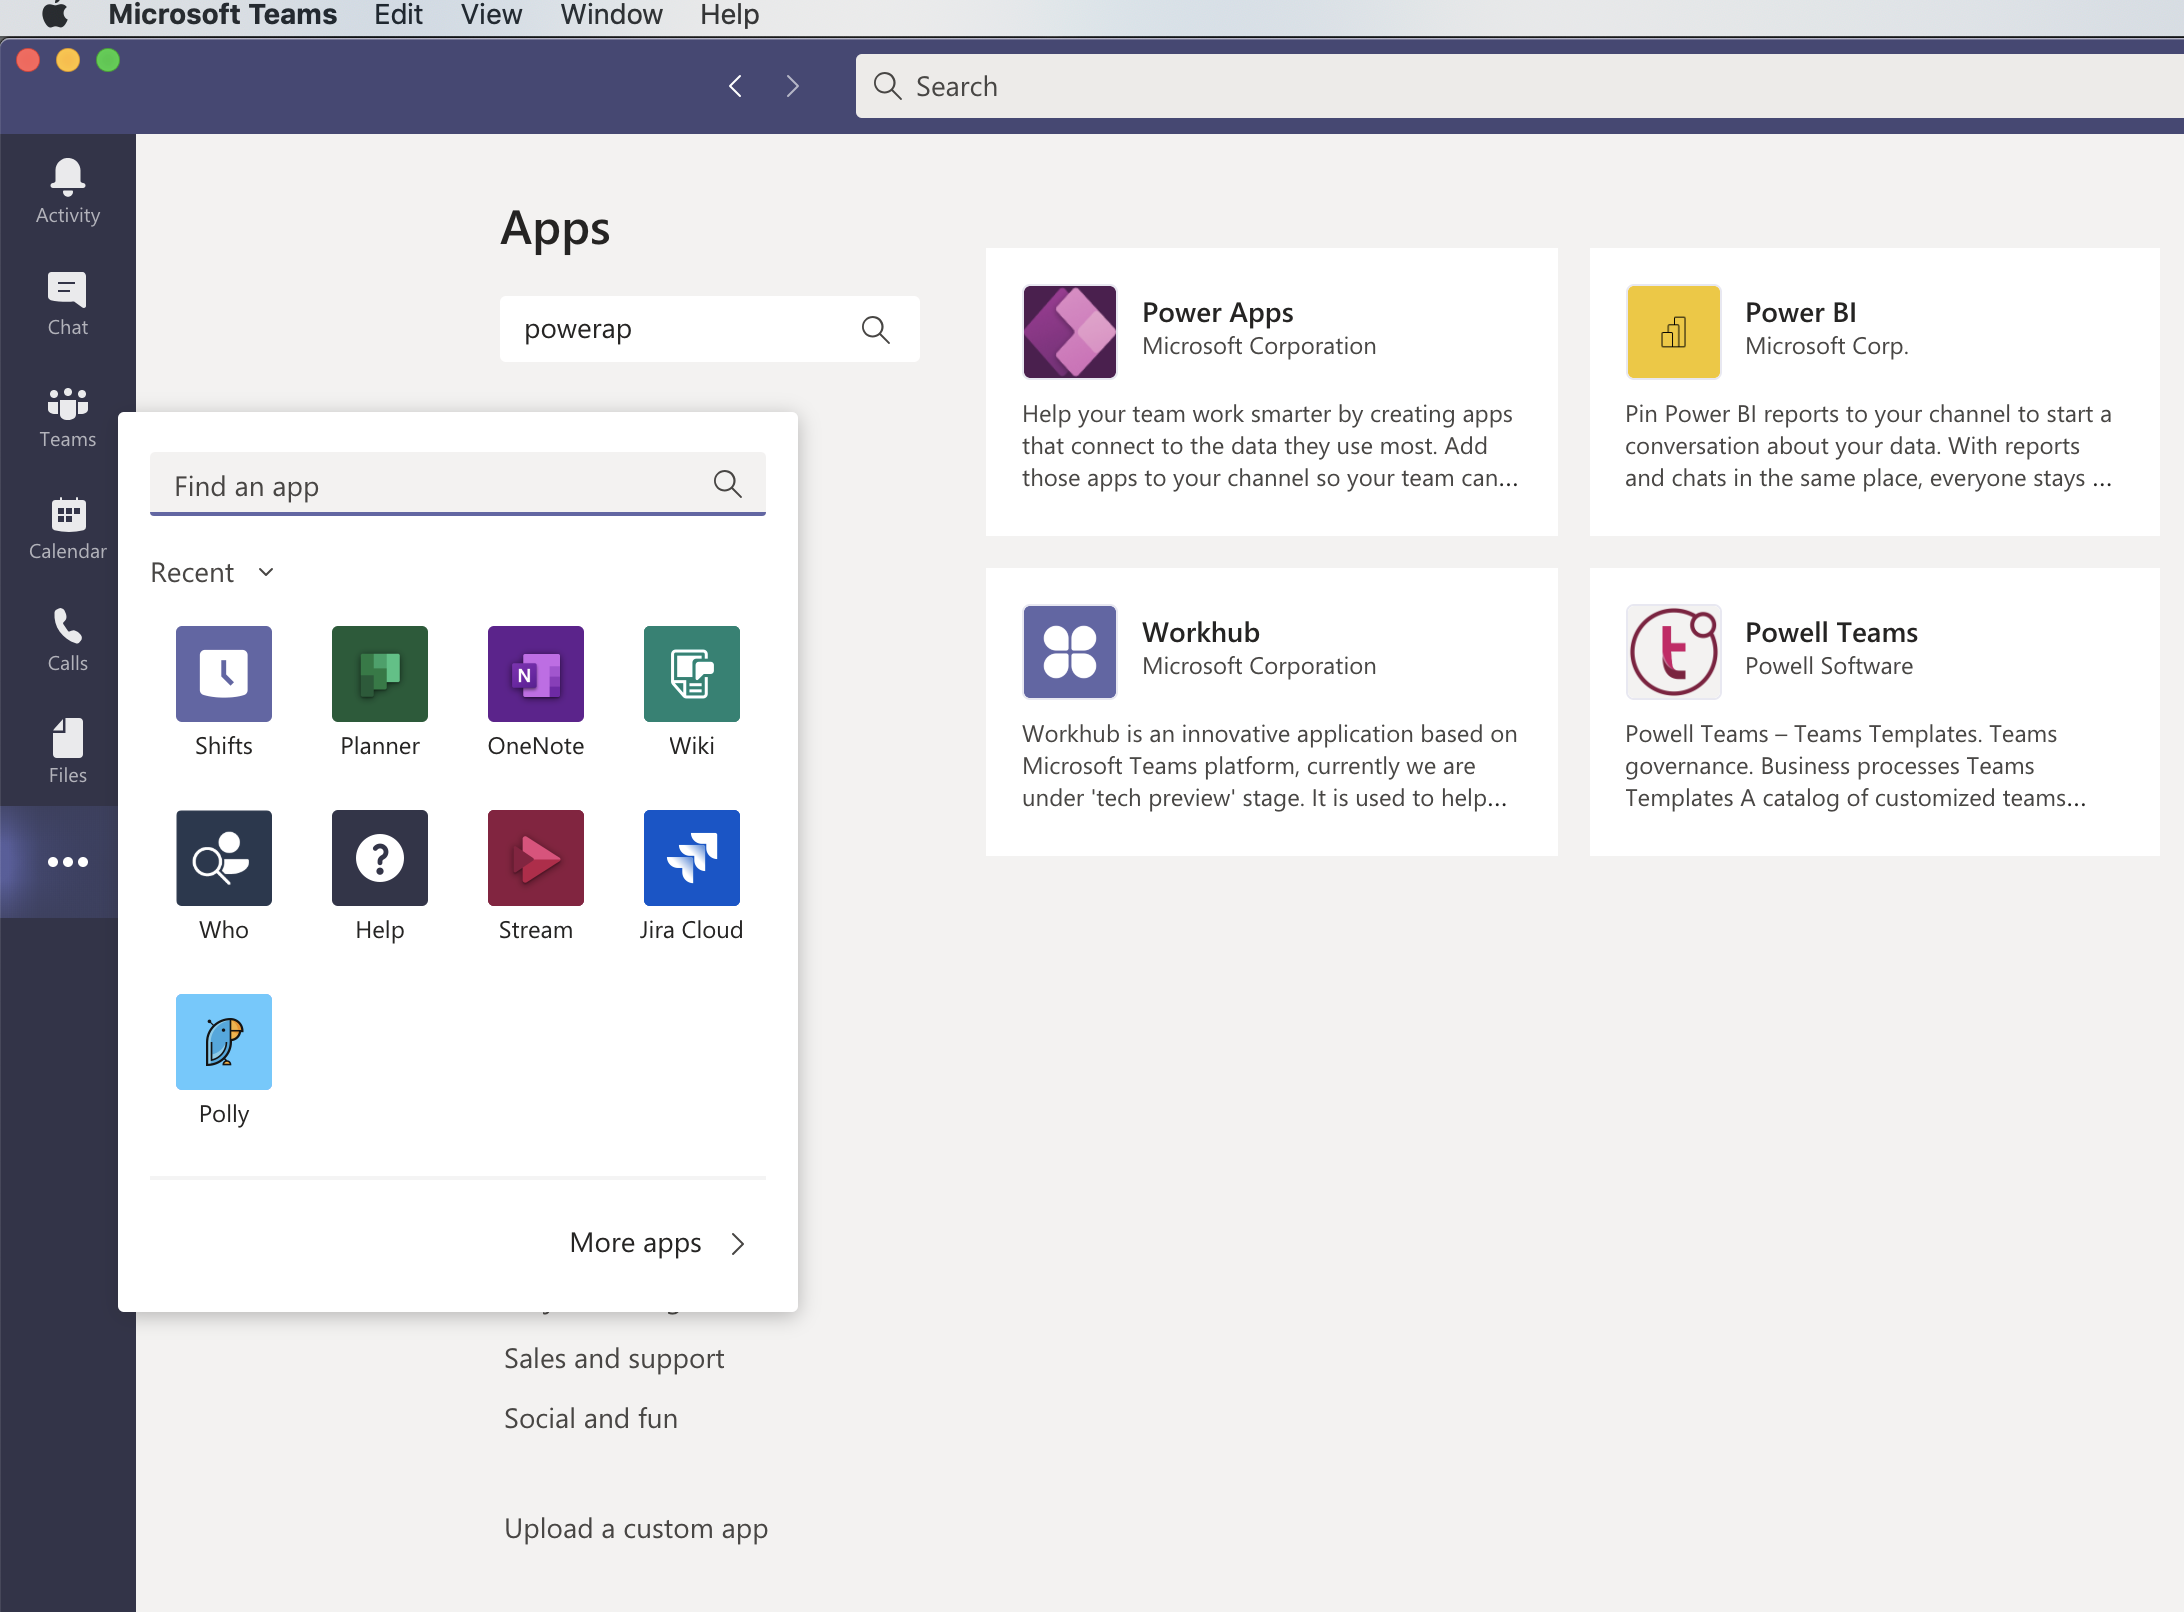The image size is (2184, 1612).
Task: Open the Power Apps card
Action: click(x=1271, y=392)
